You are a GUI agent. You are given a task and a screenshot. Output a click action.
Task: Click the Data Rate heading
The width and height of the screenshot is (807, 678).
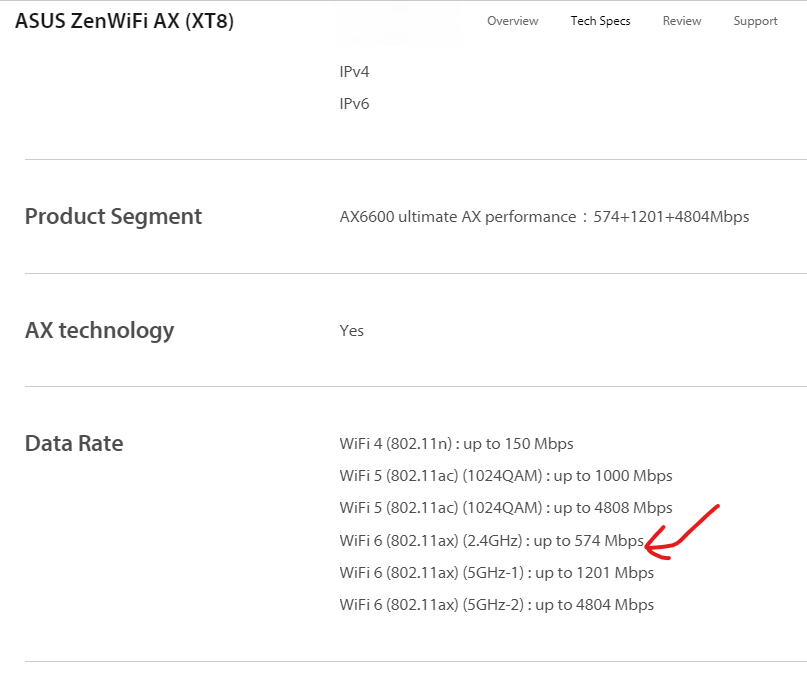pos(74,443)
